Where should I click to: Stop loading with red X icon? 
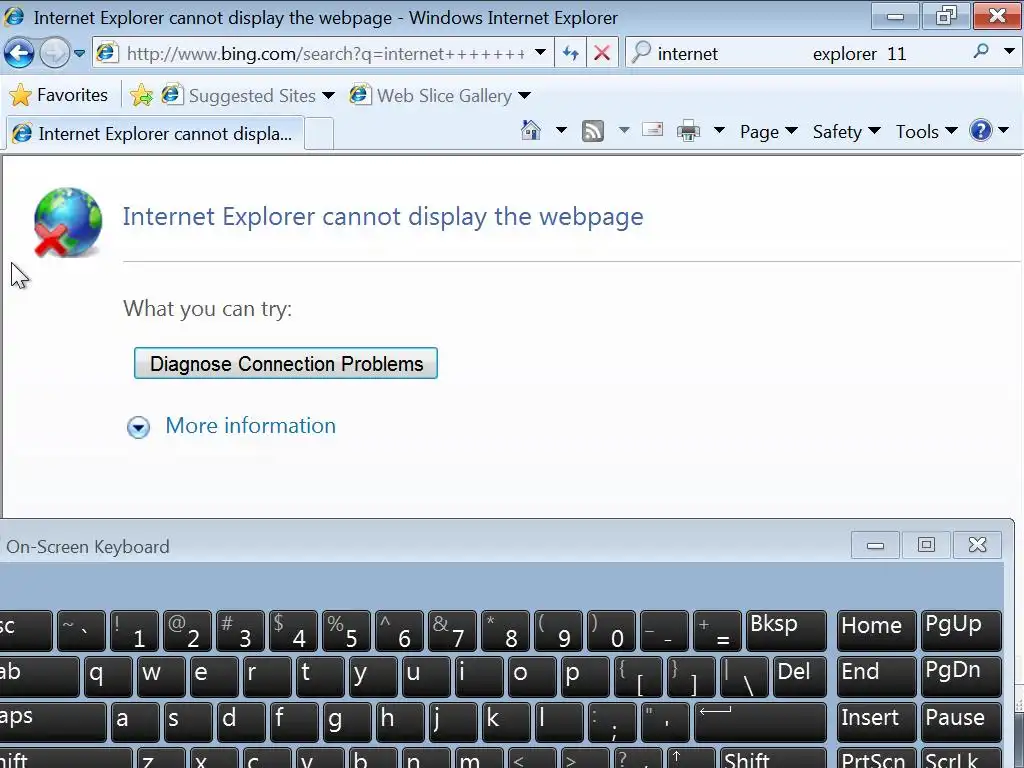tap(602, 53)
